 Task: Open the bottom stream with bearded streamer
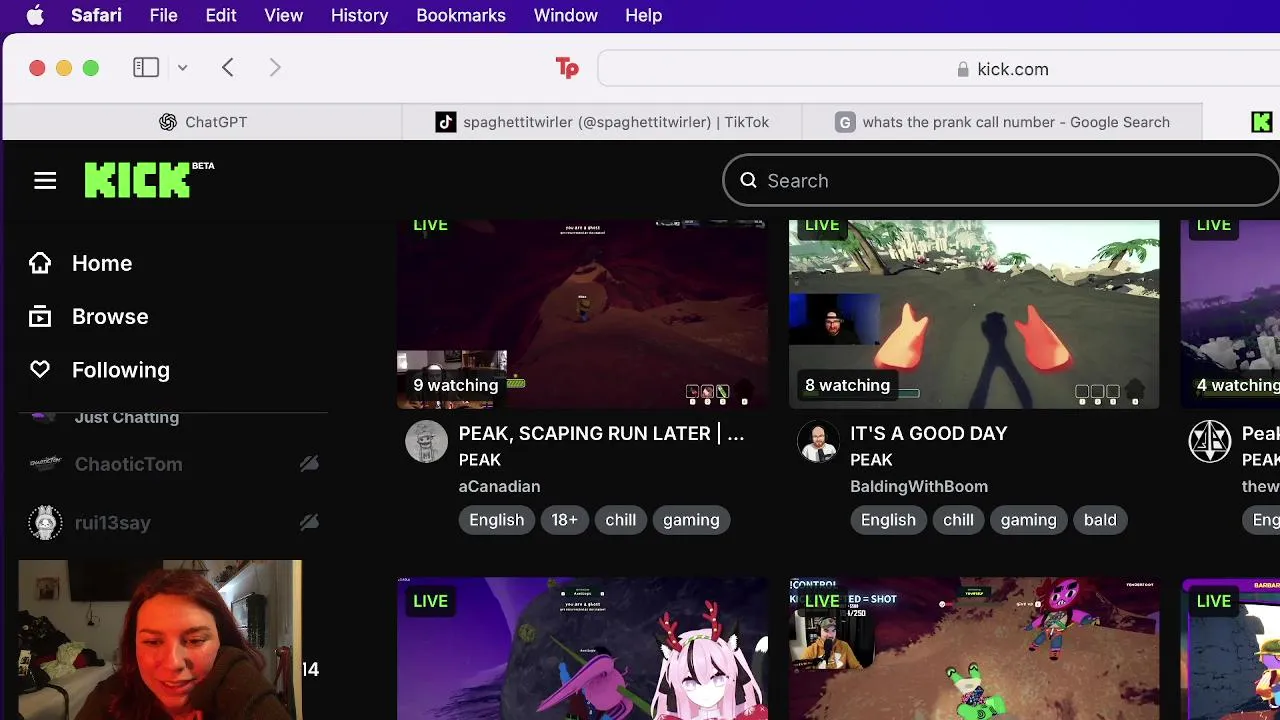974,649
